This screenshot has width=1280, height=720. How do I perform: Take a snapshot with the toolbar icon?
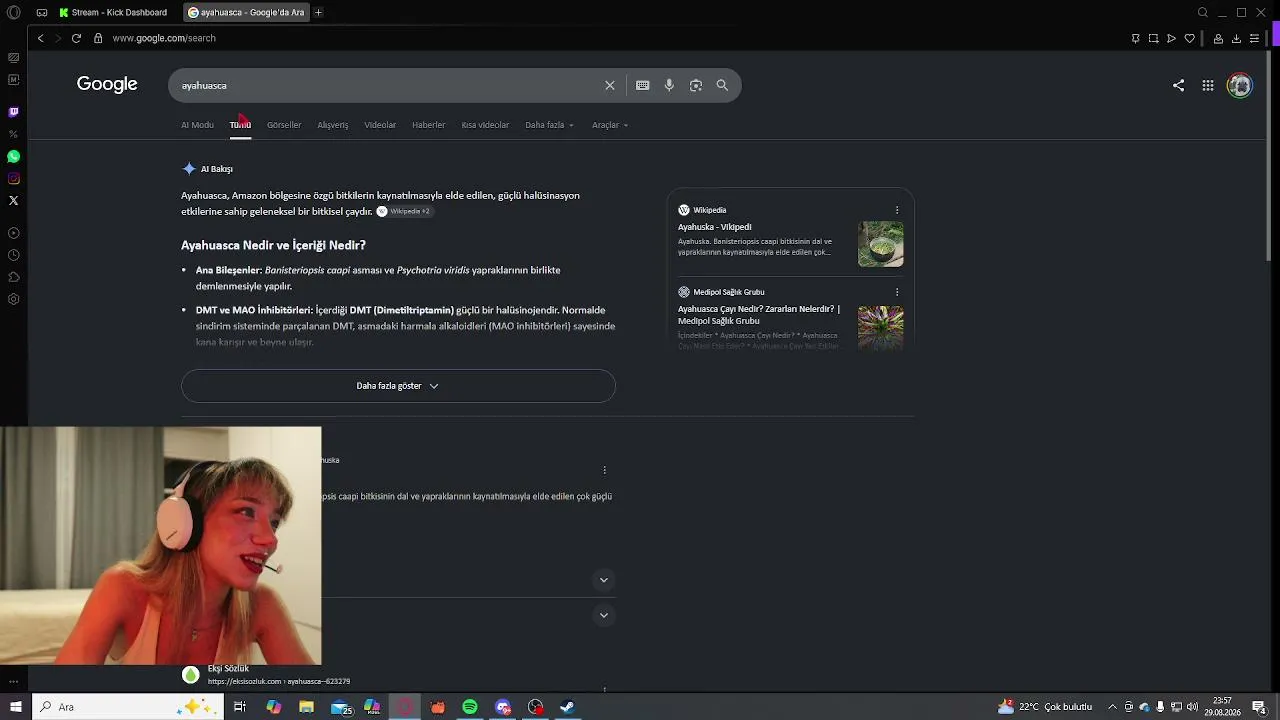coord(1153,38)
